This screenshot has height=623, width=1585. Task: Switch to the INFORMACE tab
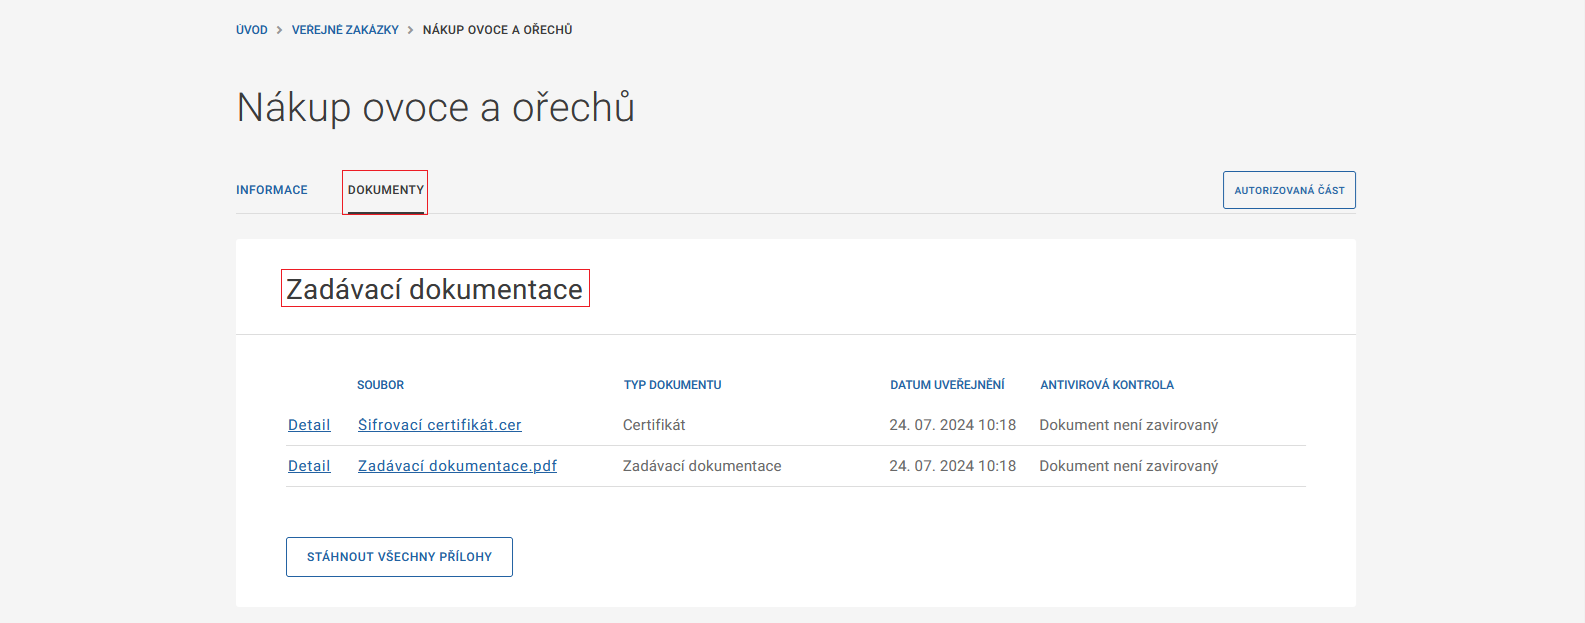tap(272, 190)
